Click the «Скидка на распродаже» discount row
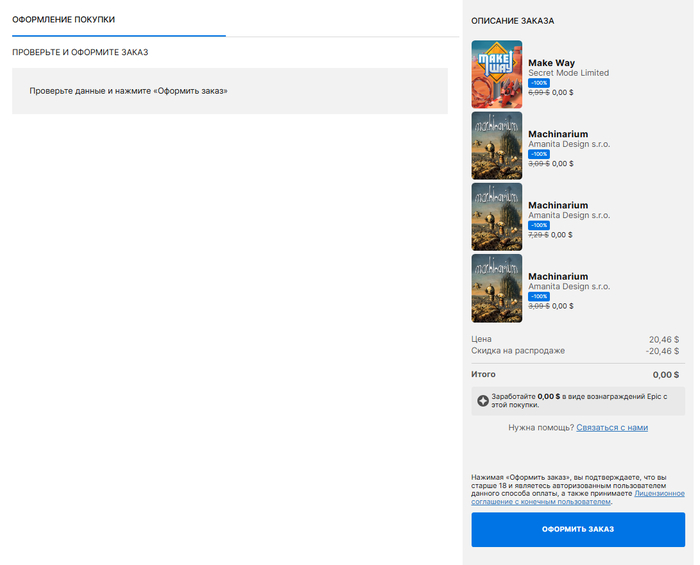The height and width of the screenshot is (565, 700). click(x=575, y=351)
